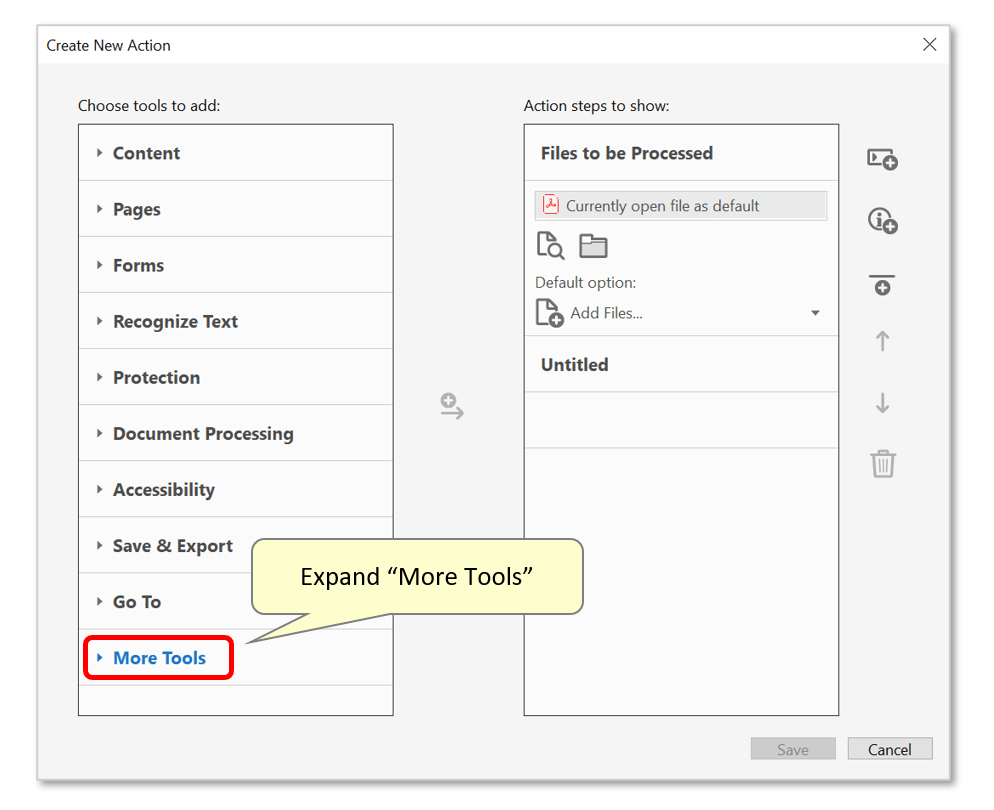Select the Recognize Text label
Viewport: 994px width, 810px height.
[176, 322]
